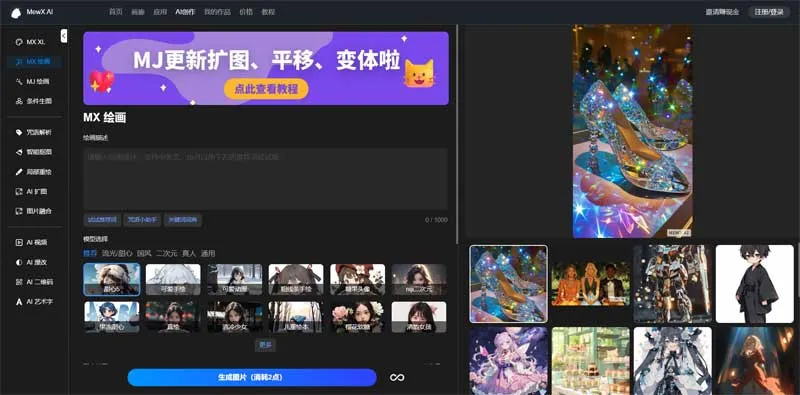Click the middle chip below the prompt box
Viewport: 800px width, 395px height.
tap(142, 220)
